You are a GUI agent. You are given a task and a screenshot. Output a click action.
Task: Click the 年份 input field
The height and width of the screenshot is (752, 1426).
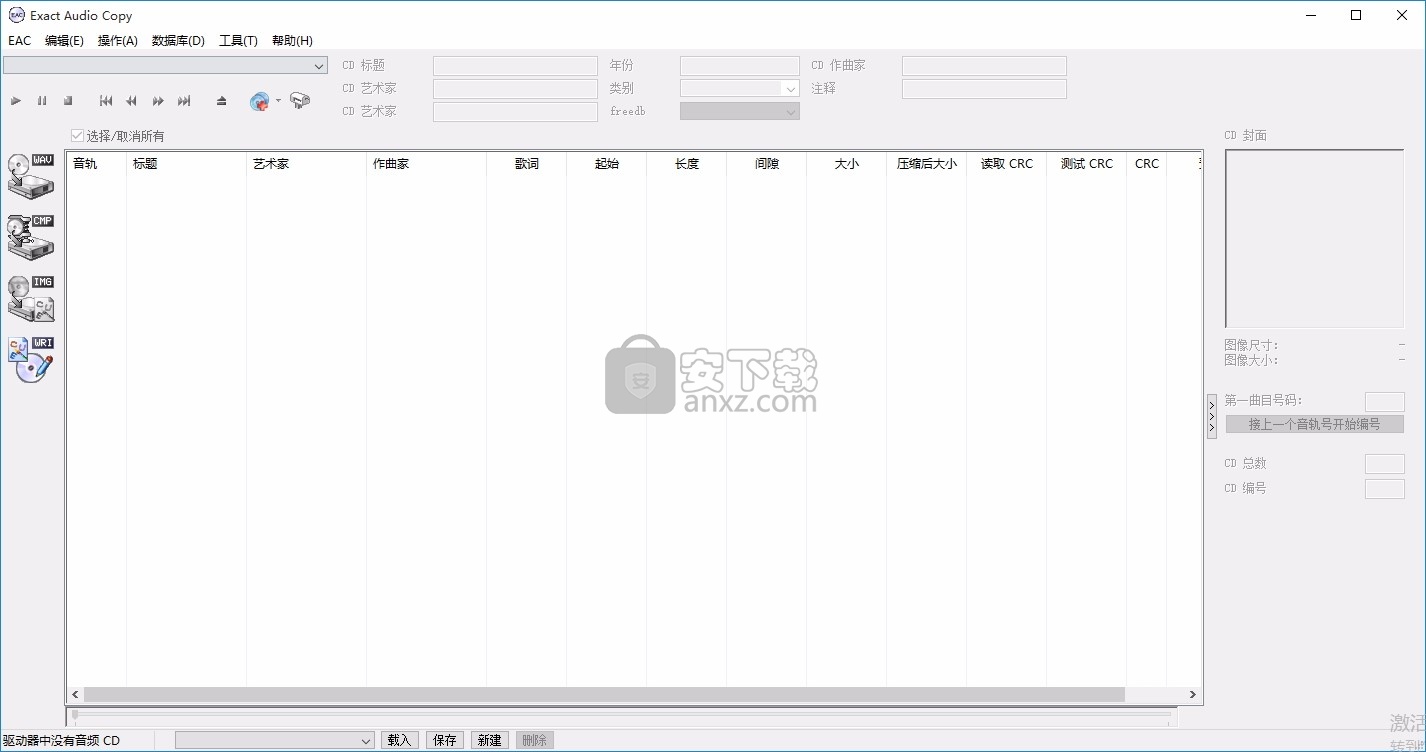coord(740,65)
